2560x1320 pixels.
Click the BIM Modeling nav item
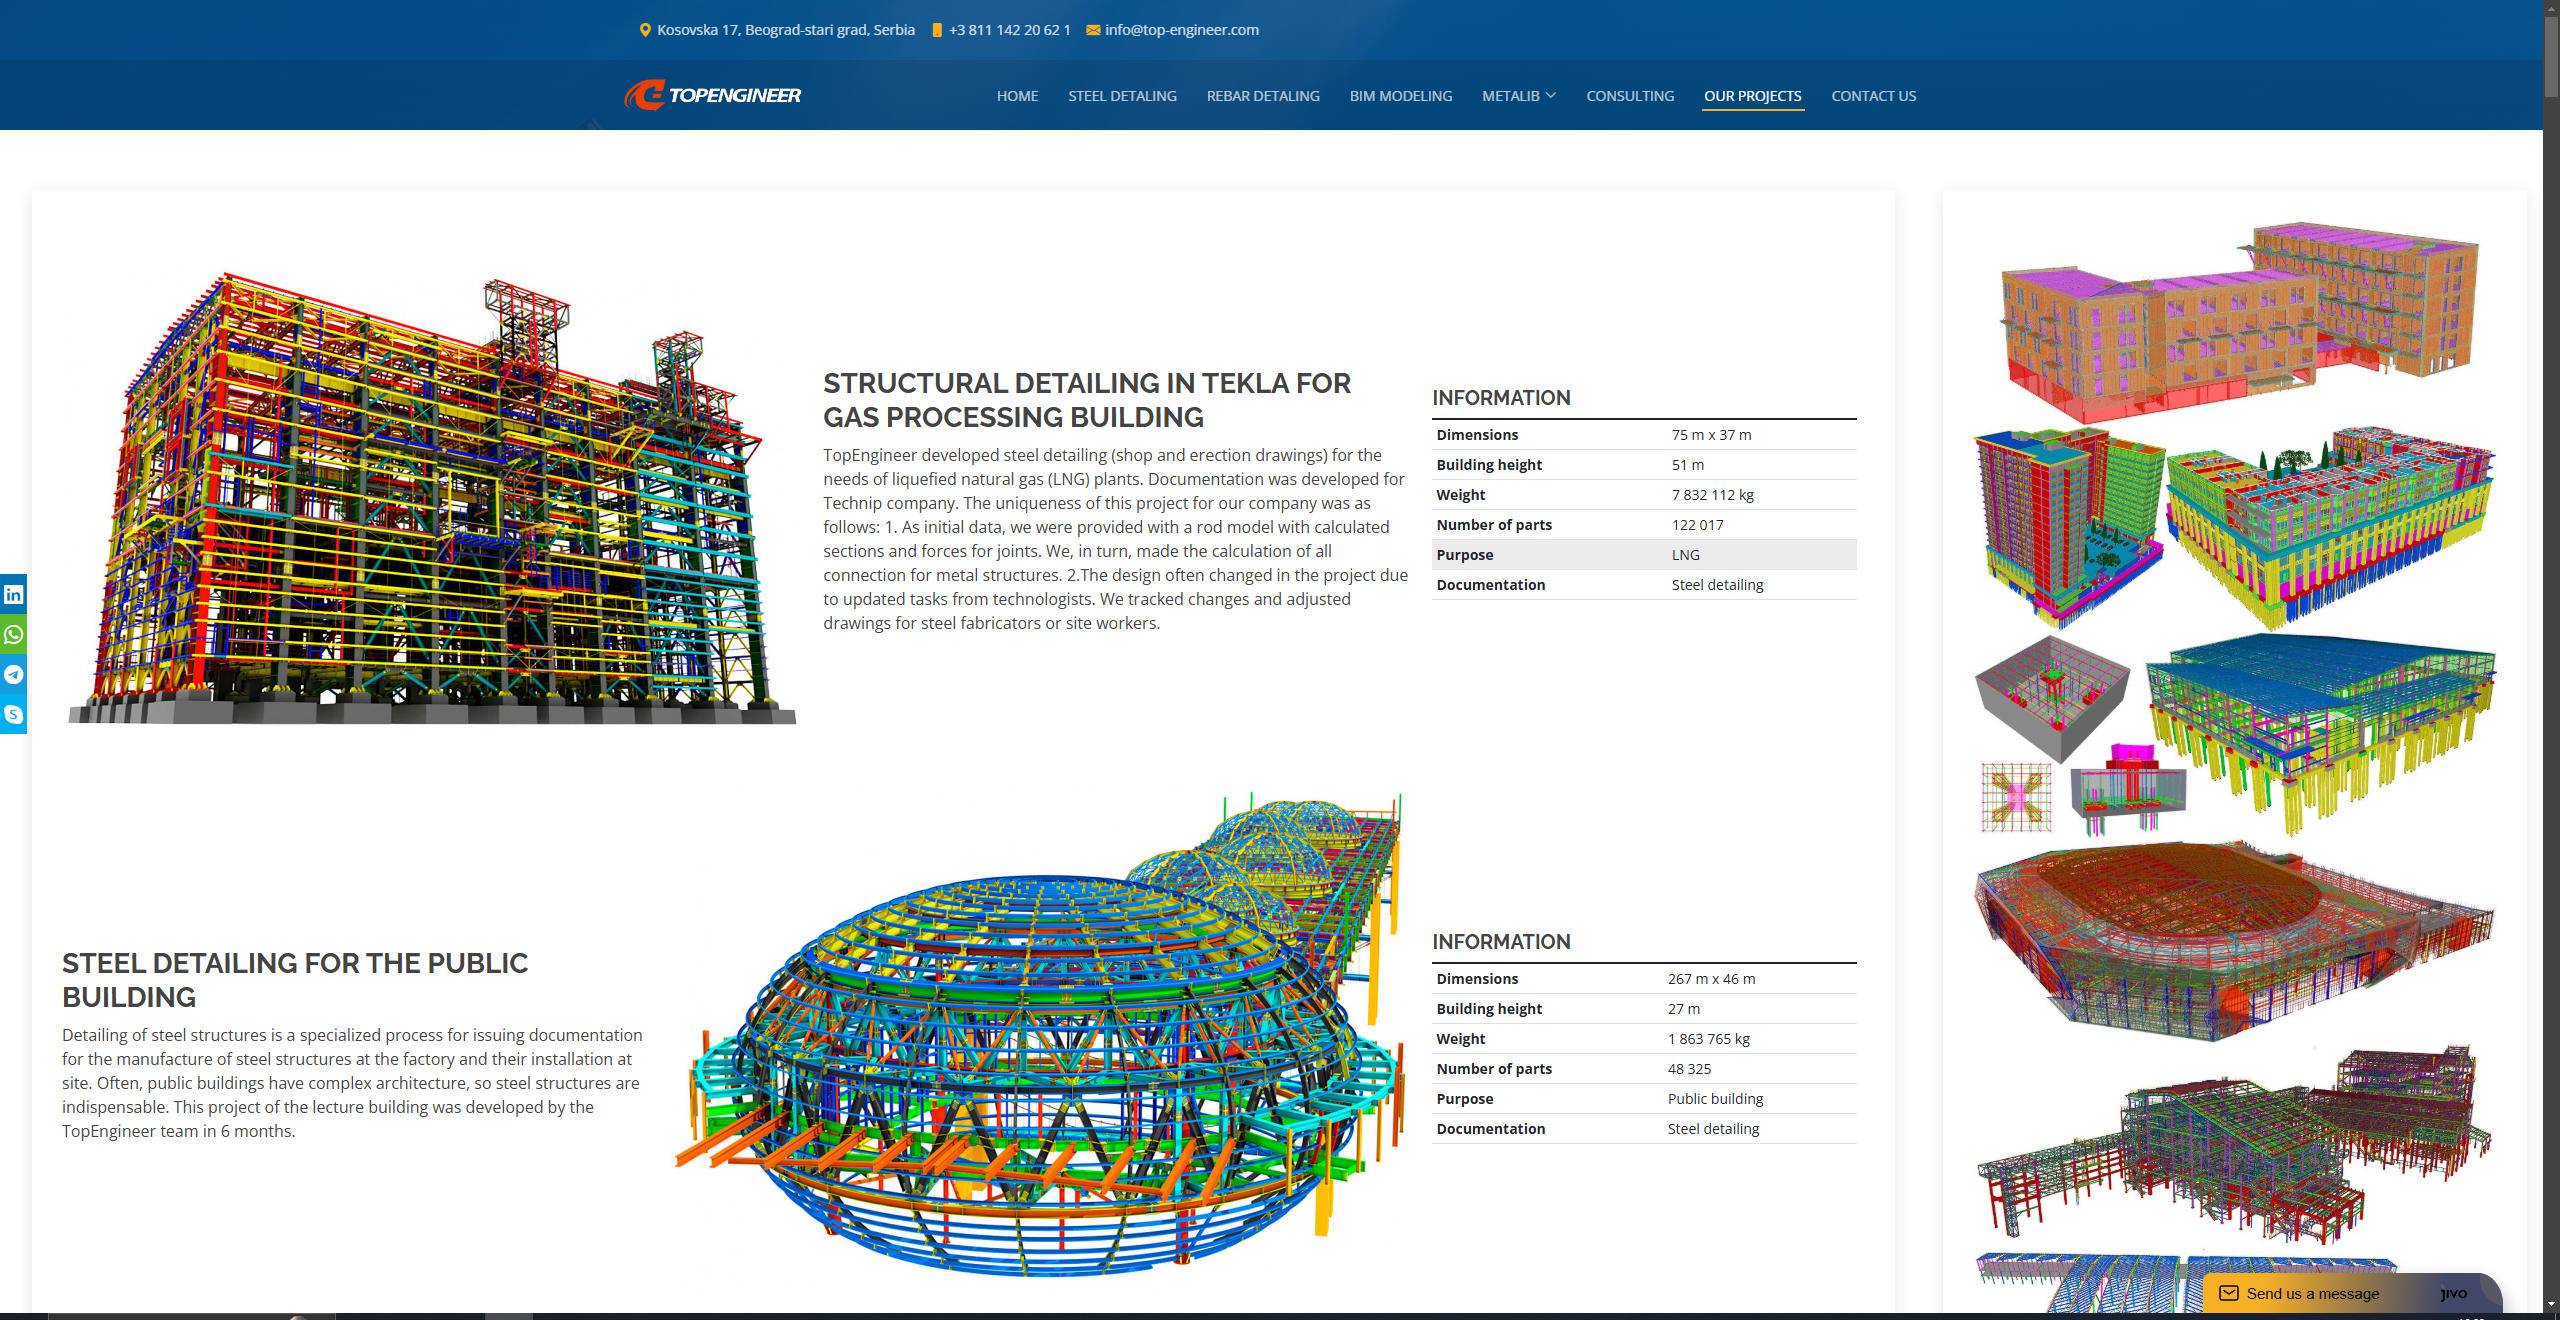coord(1400,96)
